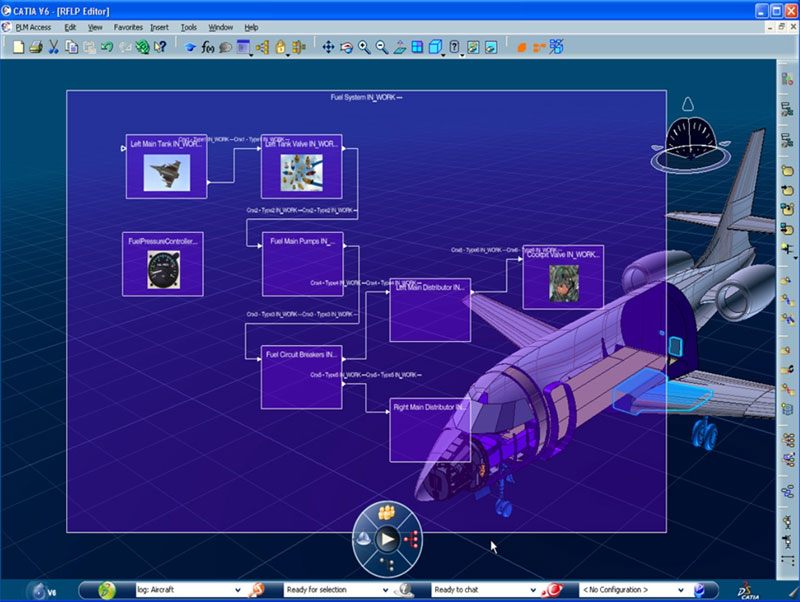This screenshot has height=602, width=800.
Task: Select the Left Tank Valve block
Action: [302, 167]
